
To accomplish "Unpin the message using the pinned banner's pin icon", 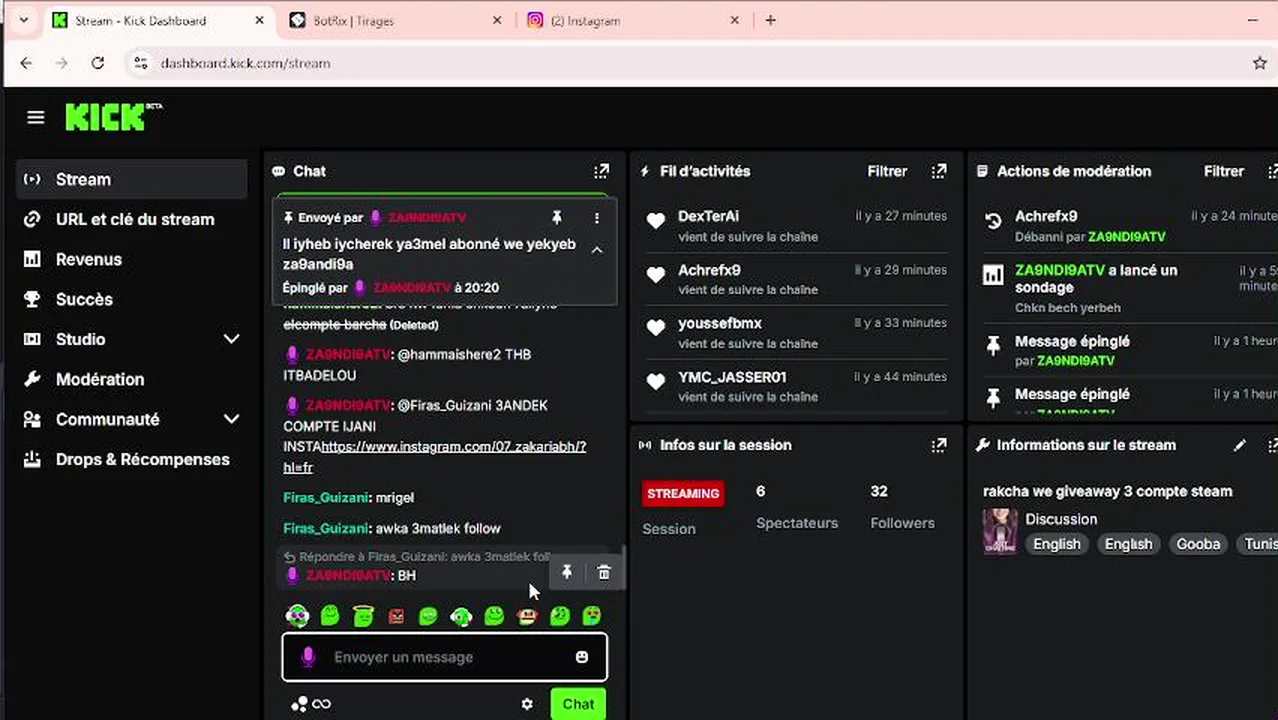I will click(x=557, y=217).
